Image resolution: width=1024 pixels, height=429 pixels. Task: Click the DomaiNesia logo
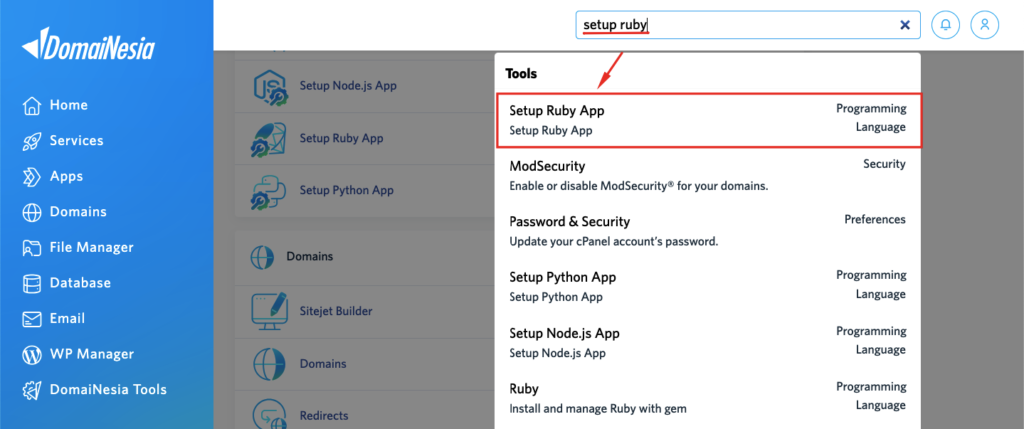coord(88,44)
